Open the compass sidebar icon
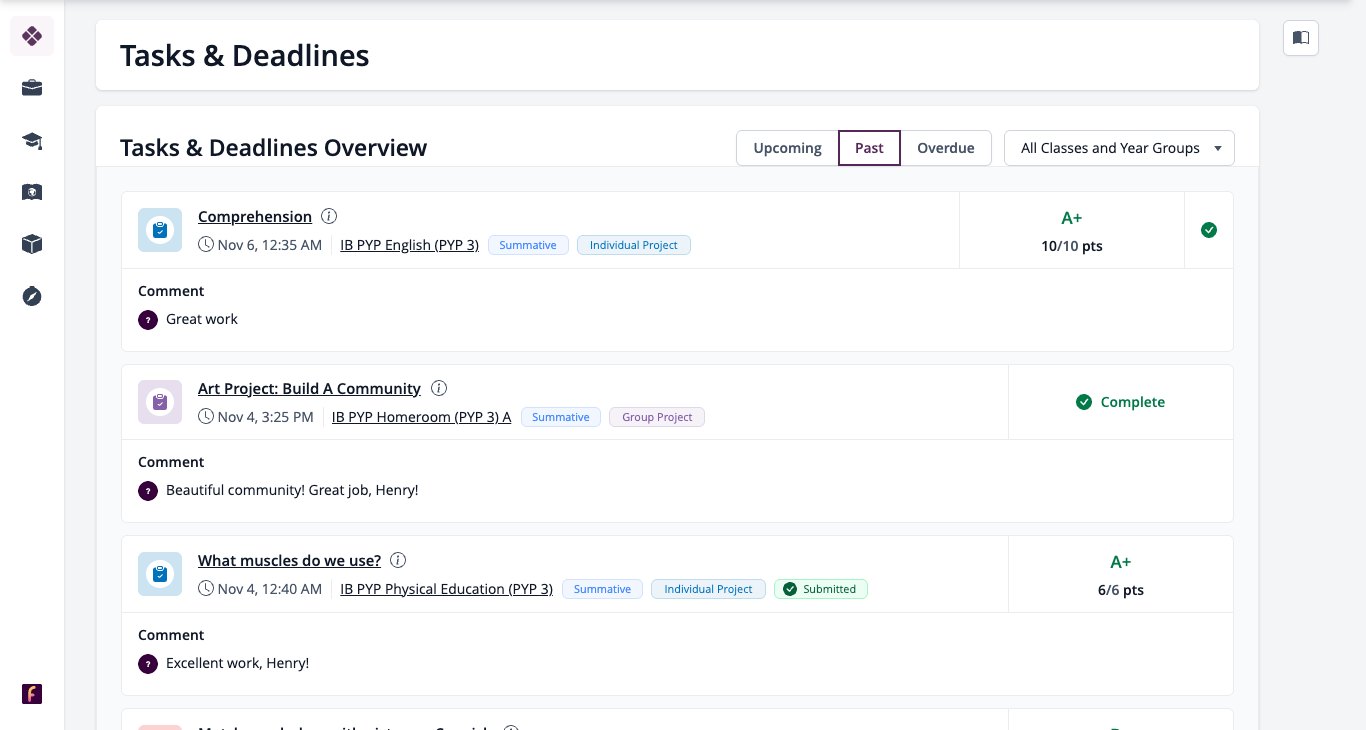Viewport: 1366px width, 730px height. (x=32, y=296)
